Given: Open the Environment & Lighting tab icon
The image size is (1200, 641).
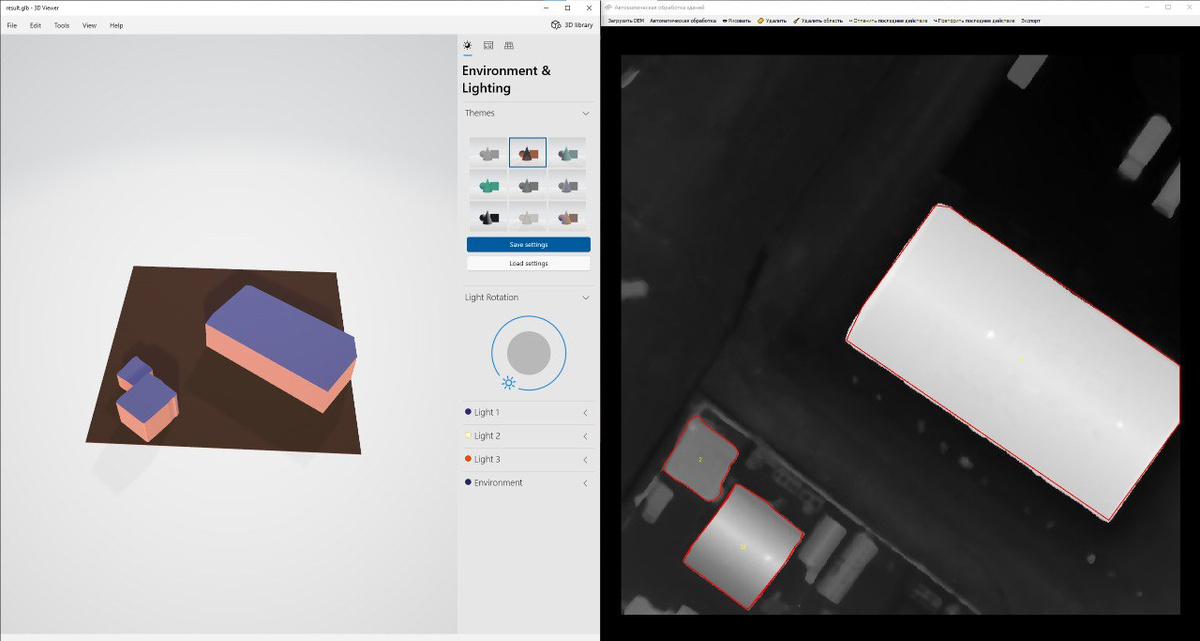Looking at the screenshot, I should click(467, 45).
